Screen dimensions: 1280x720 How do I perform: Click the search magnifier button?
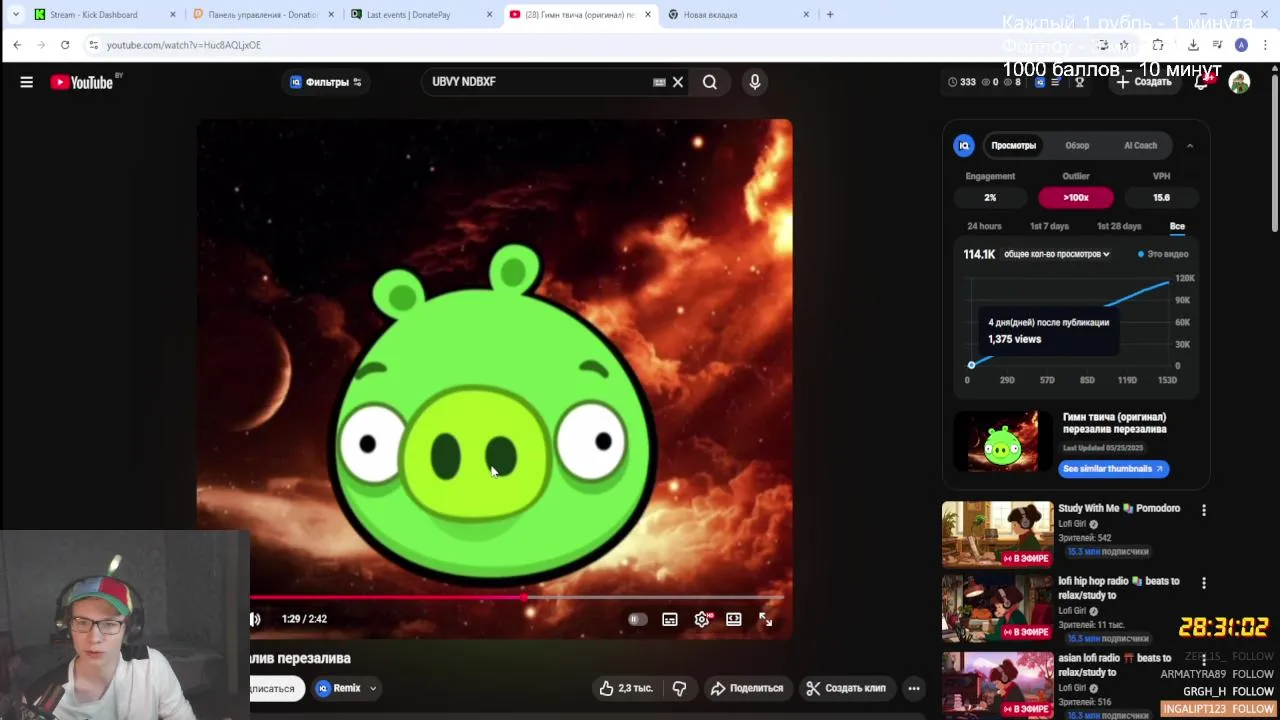coord(710,82)
